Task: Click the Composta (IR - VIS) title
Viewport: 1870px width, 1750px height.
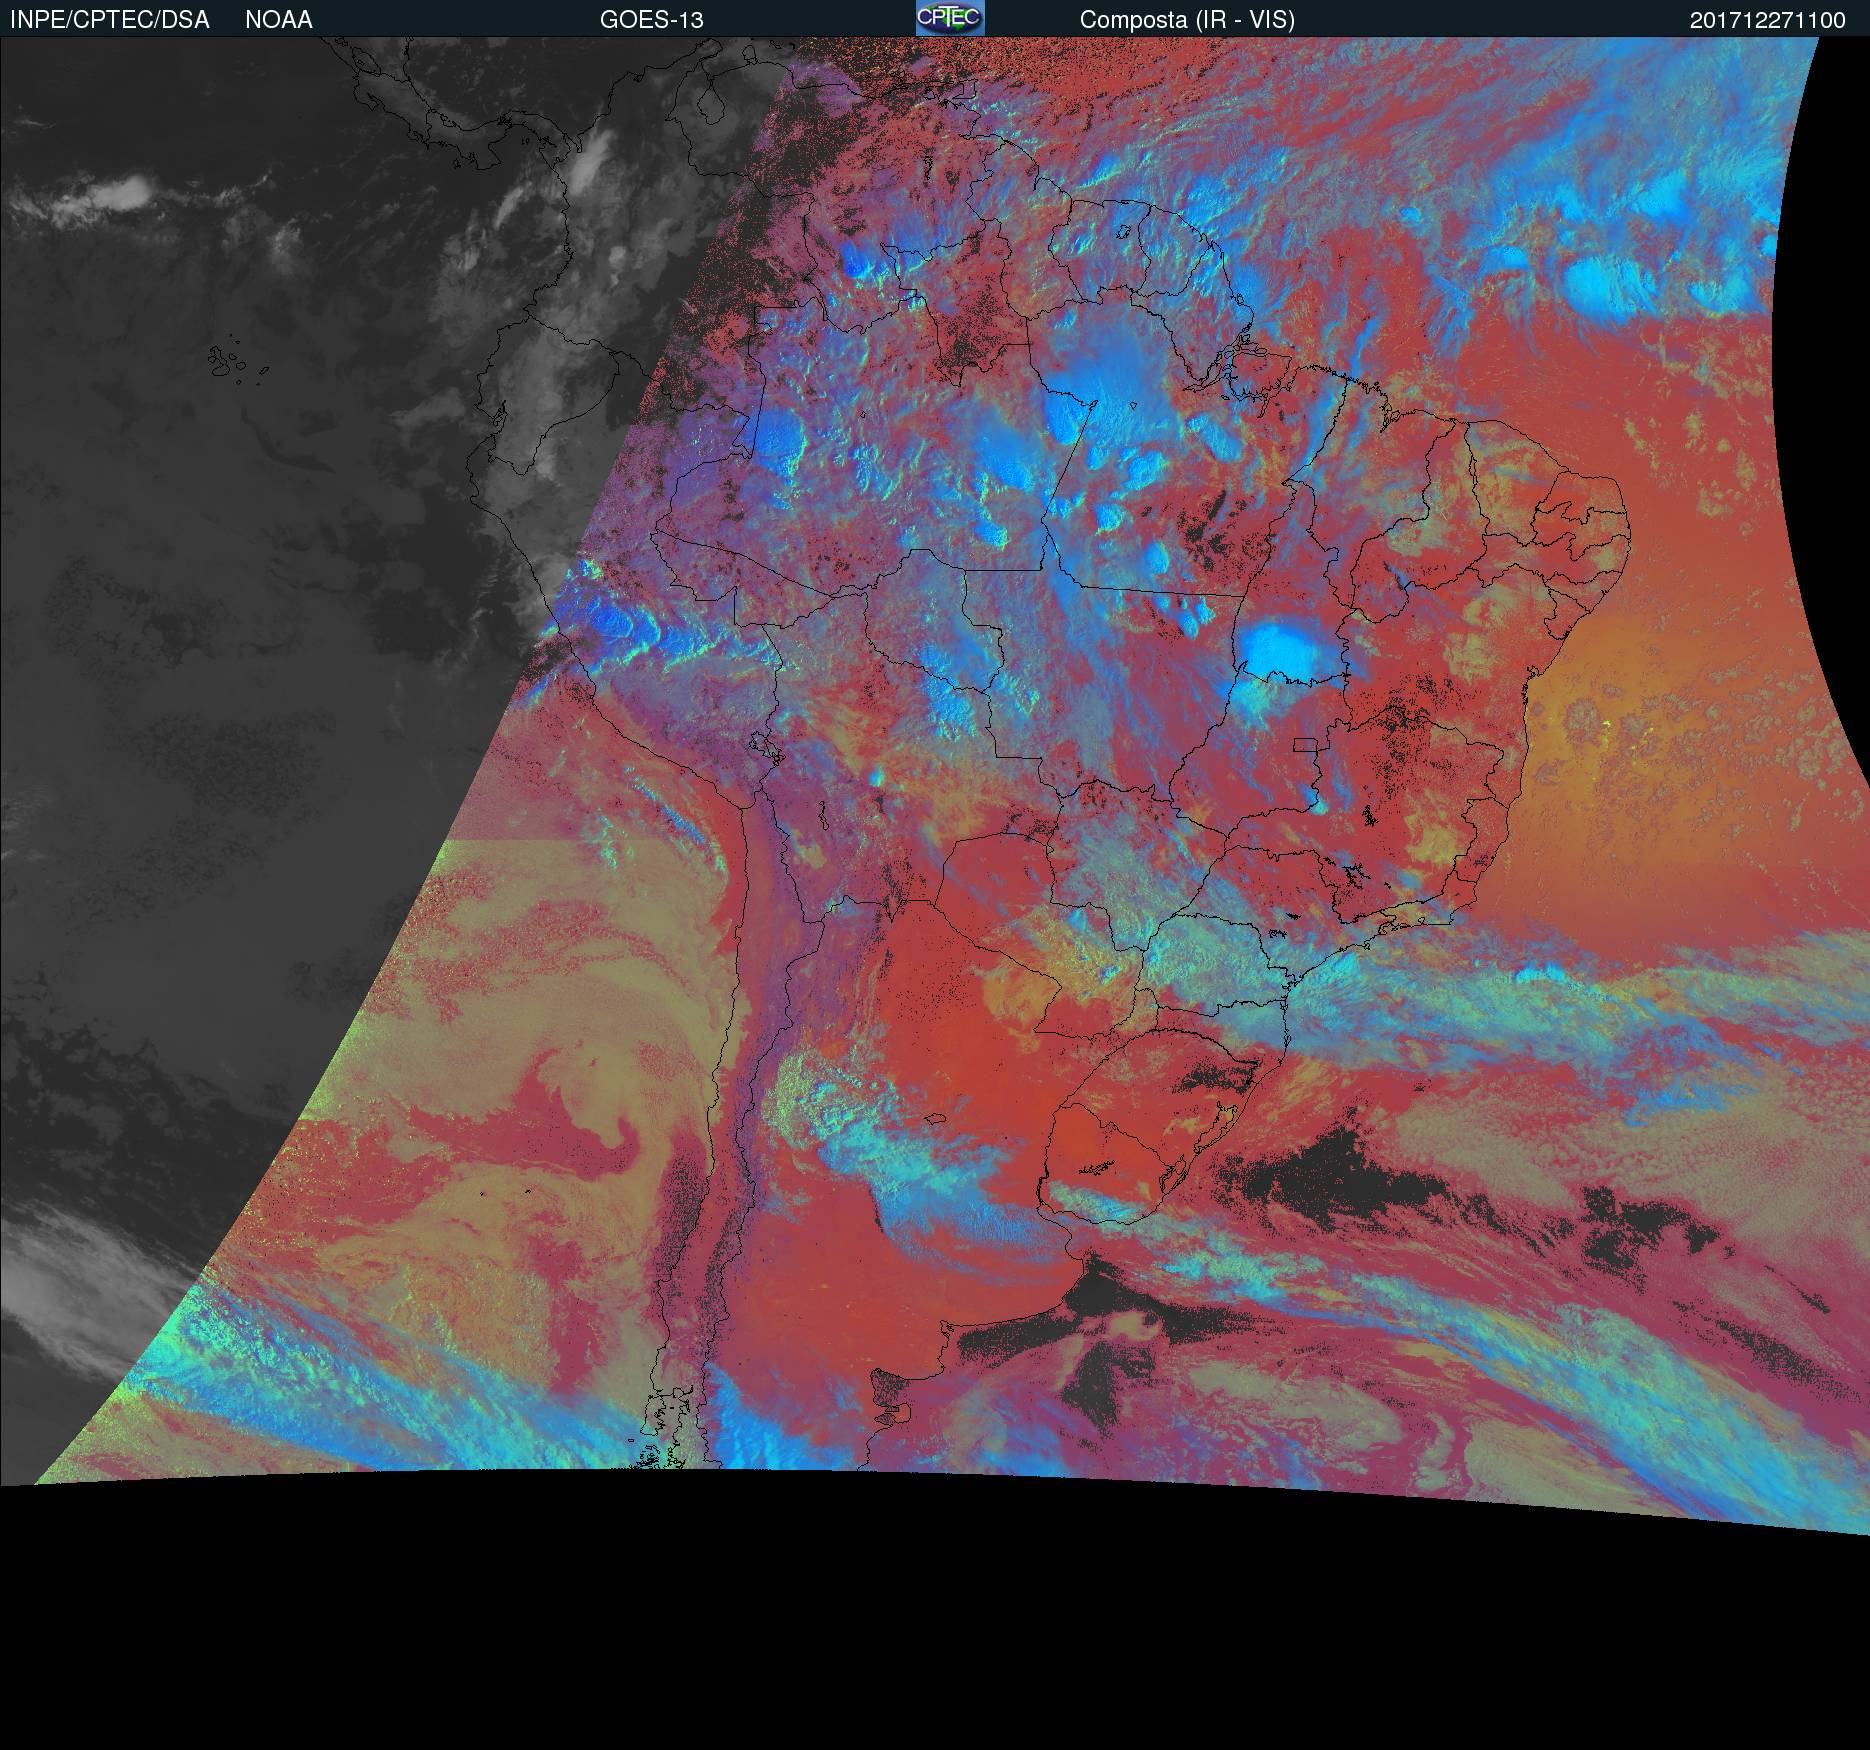Action: click(x=1187, y=20)
